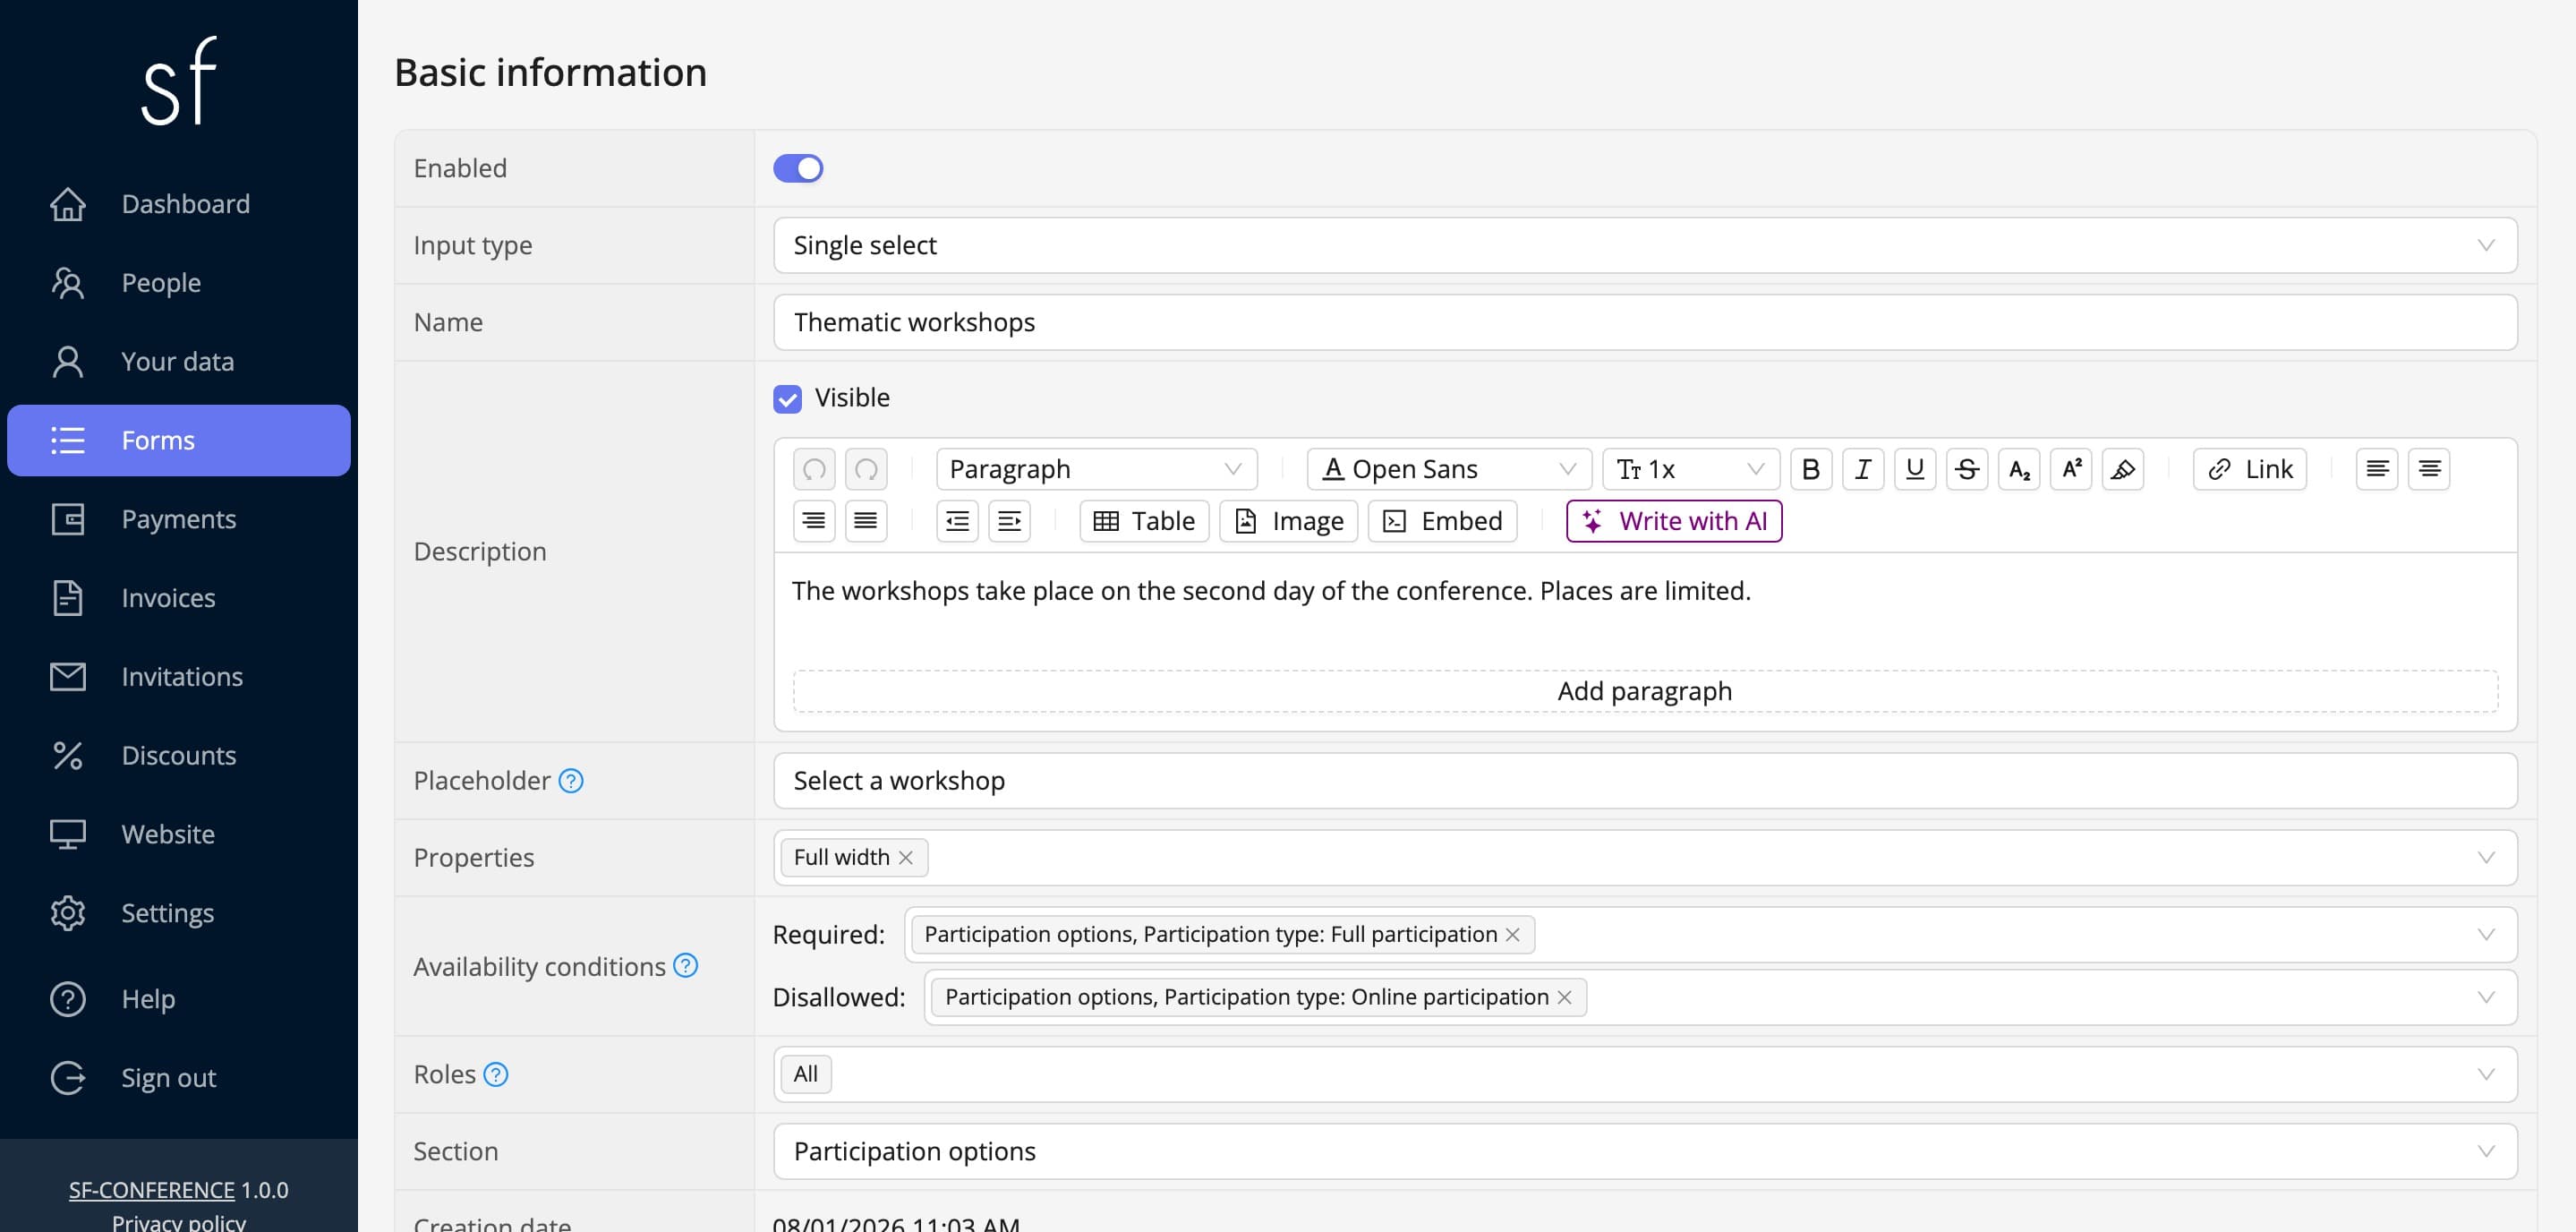
Task: Apply superscript formatting
Action: pyautogui.click(x=2071, y=469)
